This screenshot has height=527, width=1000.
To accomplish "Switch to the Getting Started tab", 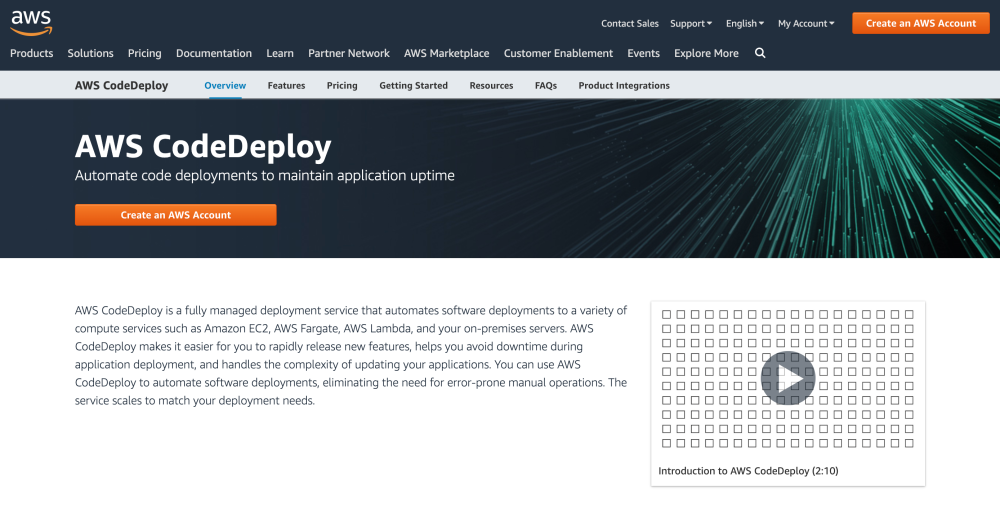I will 413,85.
